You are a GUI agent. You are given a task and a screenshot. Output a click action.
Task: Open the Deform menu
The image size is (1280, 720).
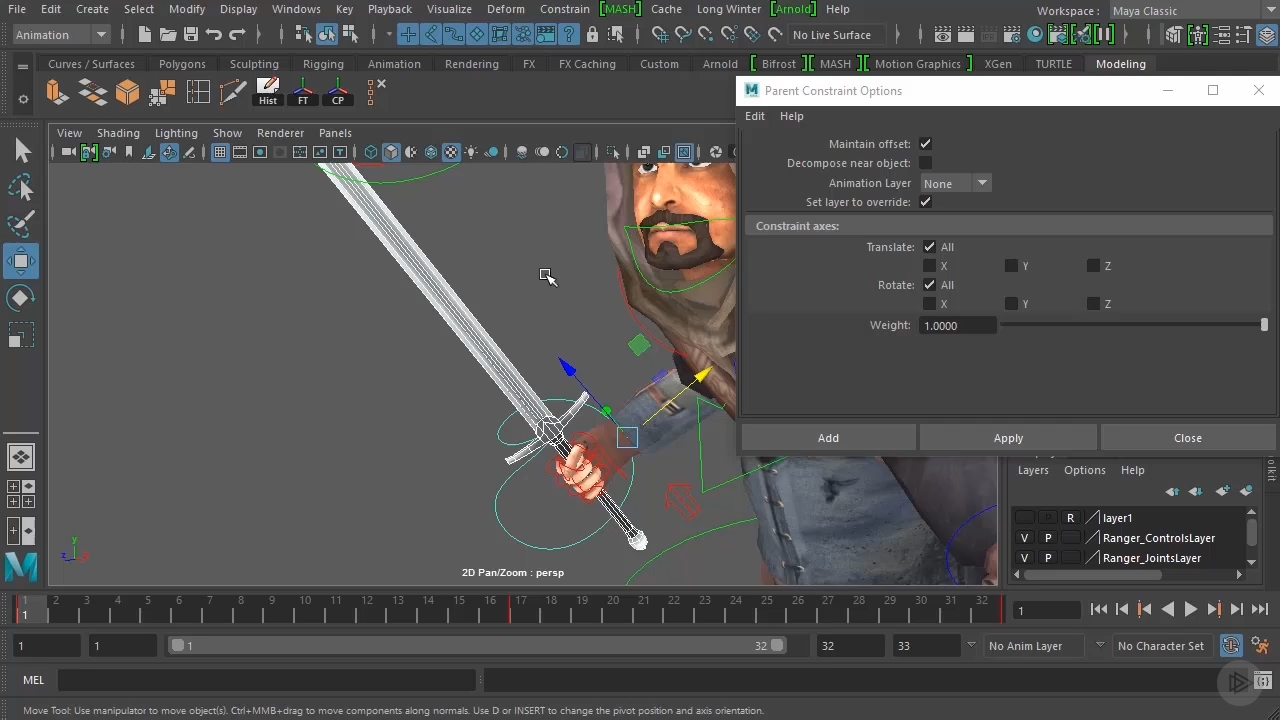(506, 9)
